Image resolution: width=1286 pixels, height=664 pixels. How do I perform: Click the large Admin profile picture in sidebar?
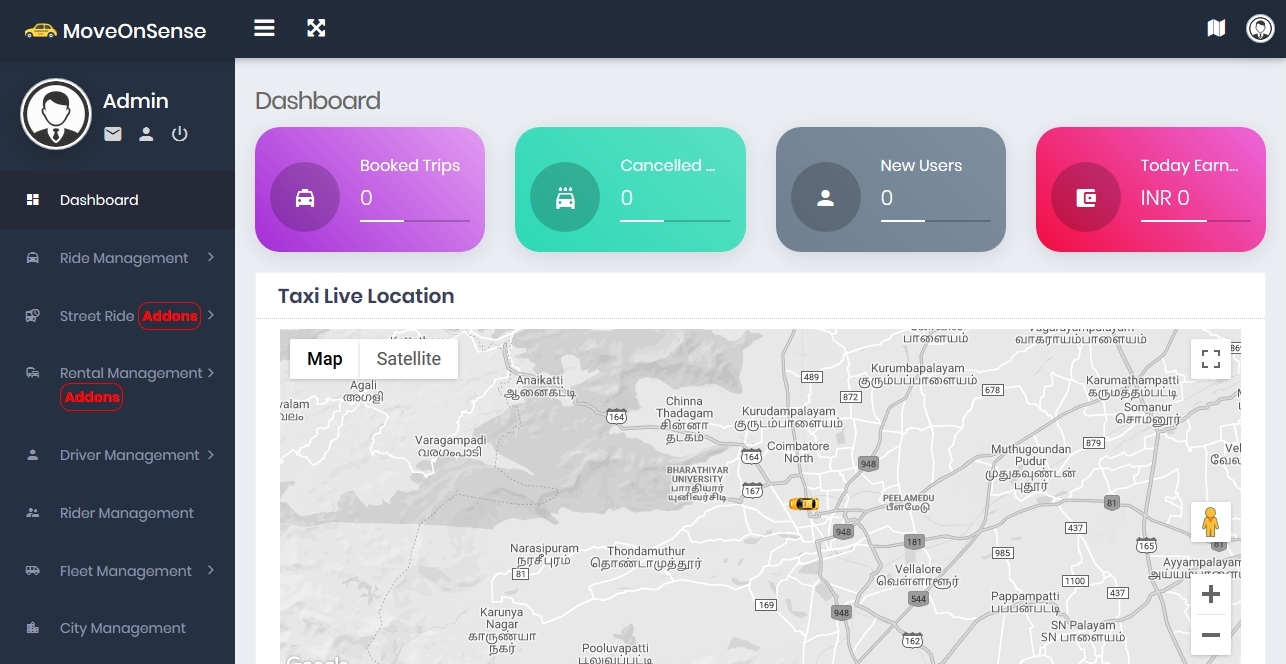click(56, 114)
